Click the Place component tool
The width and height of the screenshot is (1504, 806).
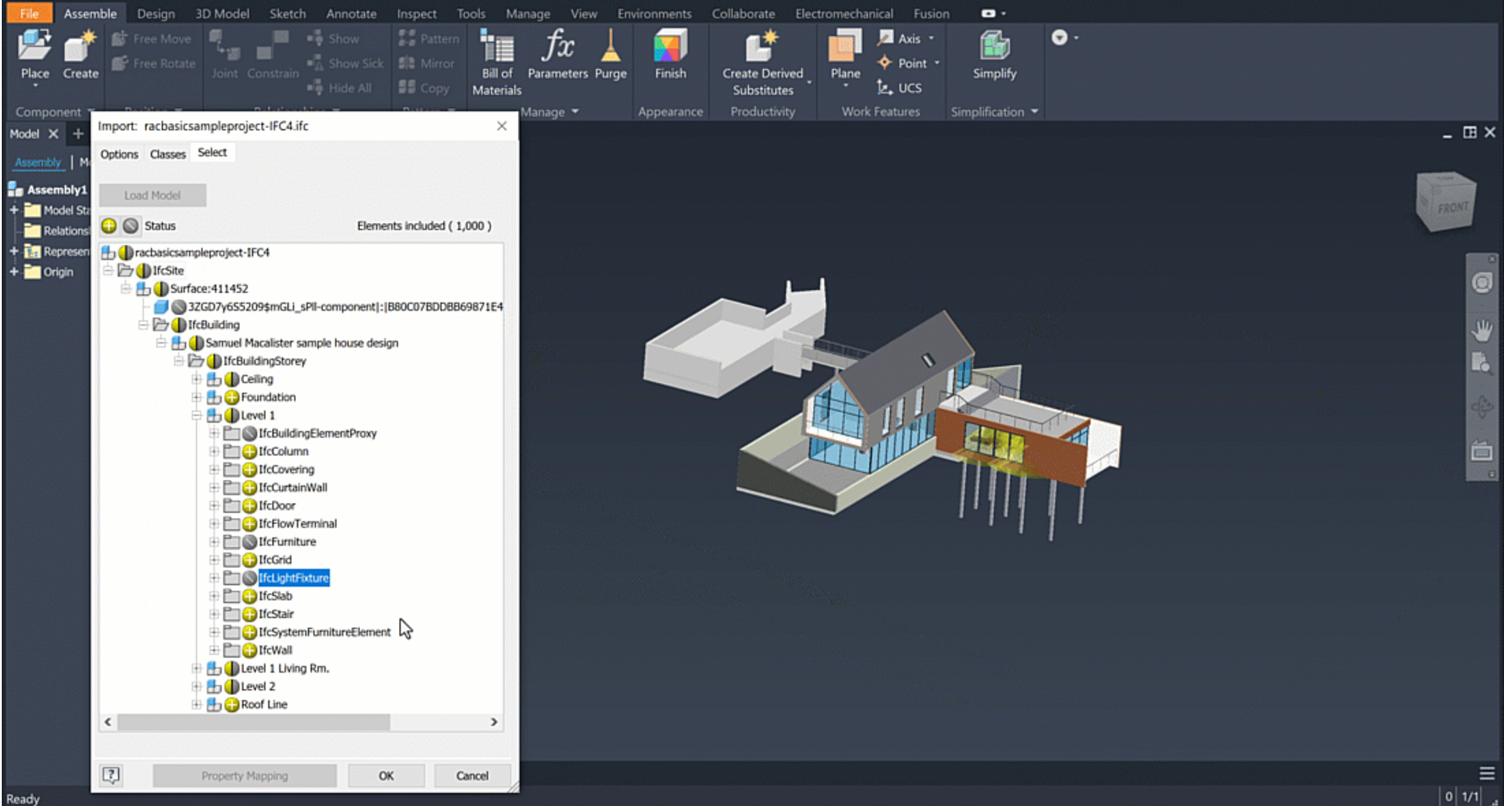(x=35, y=55)
